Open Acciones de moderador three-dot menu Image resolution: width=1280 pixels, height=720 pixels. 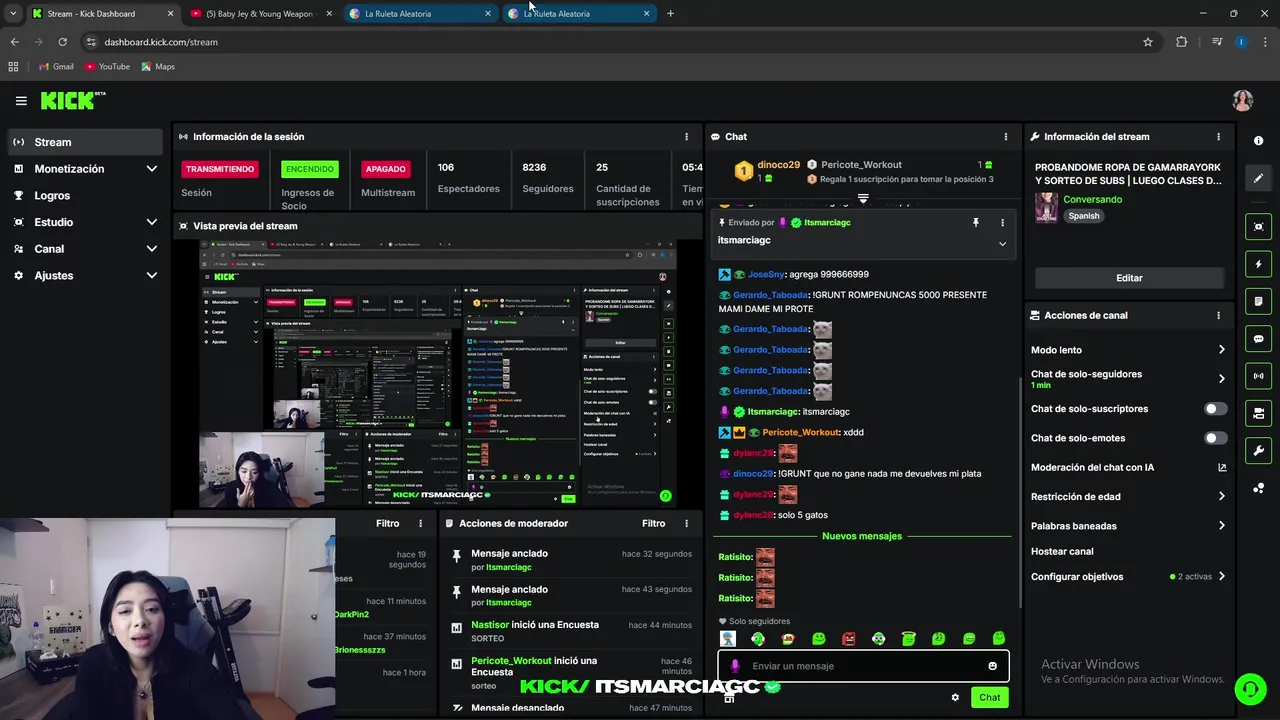point(686,523)
